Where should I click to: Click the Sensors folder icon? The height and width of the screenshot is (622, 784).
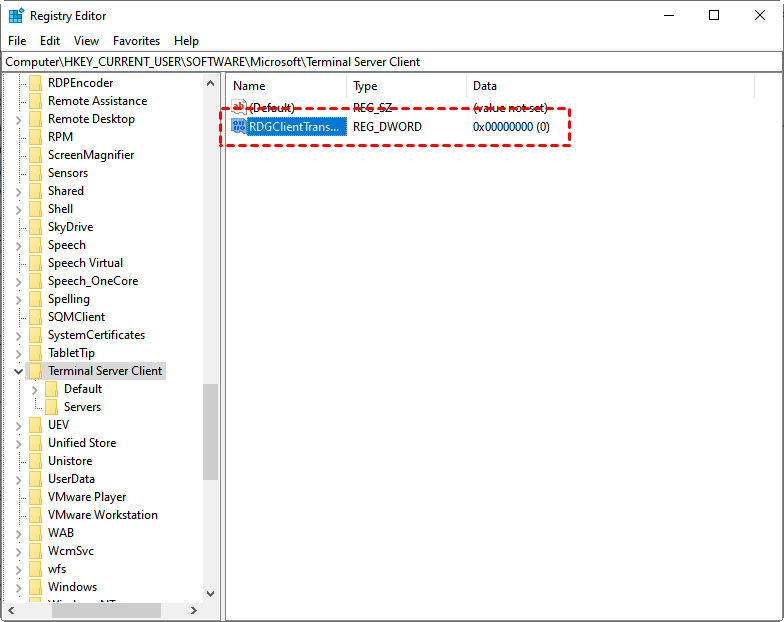coord(36,173)
